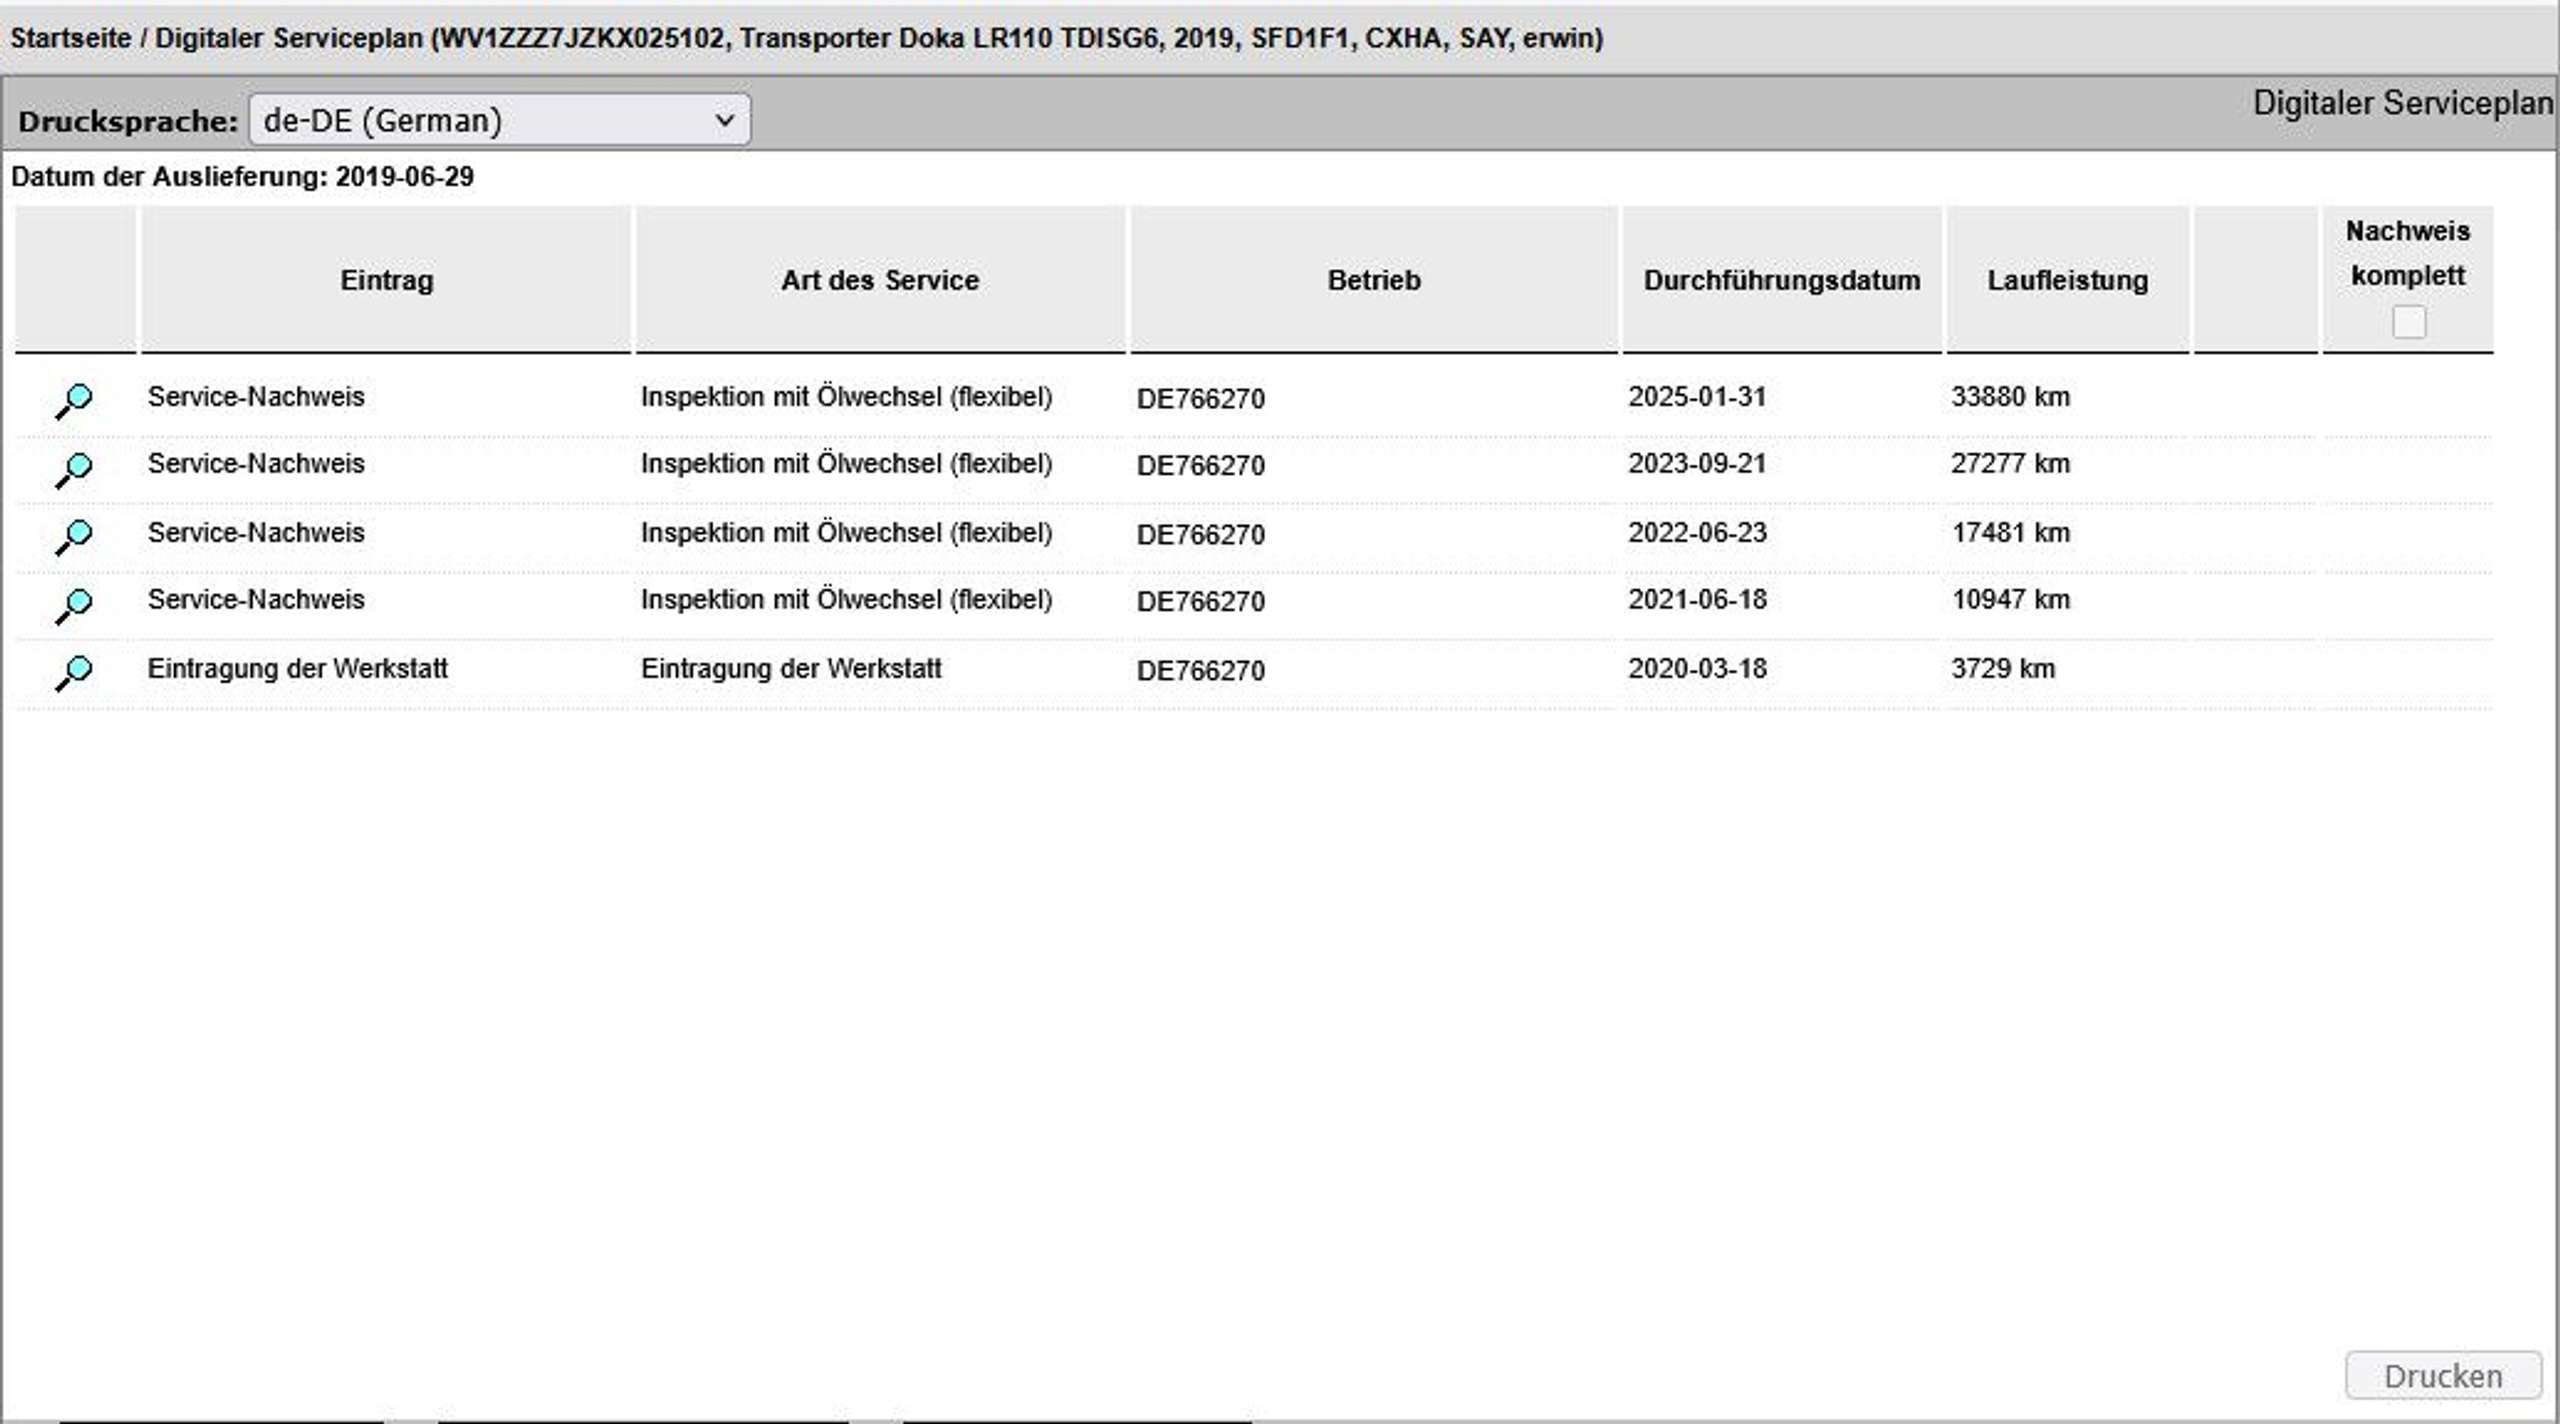Image resolution: width=2560 pixels, height=1424 pixels.
Task: Tick the Nachweis komplett checkbox
Action: (2408, 322)
